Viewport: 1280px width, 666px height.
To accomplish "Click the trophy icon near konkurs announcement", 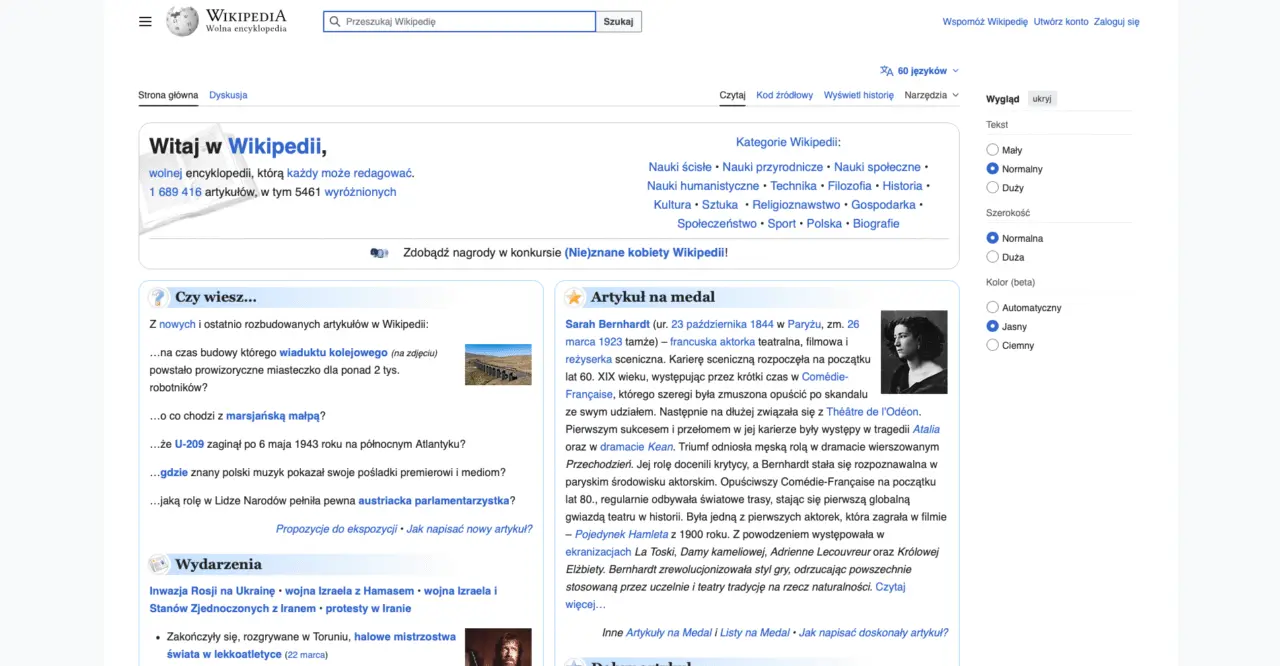I will (379, 252).
